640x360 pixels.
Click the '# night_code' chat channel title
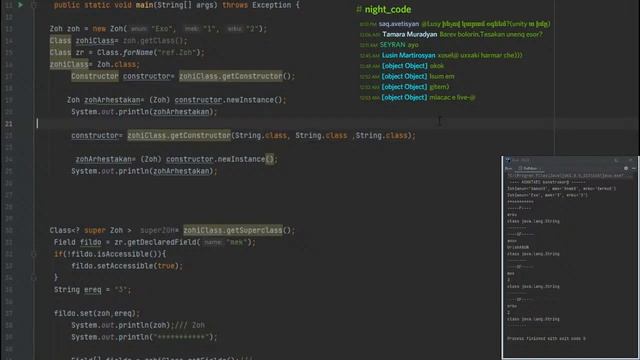click(384, 9)
